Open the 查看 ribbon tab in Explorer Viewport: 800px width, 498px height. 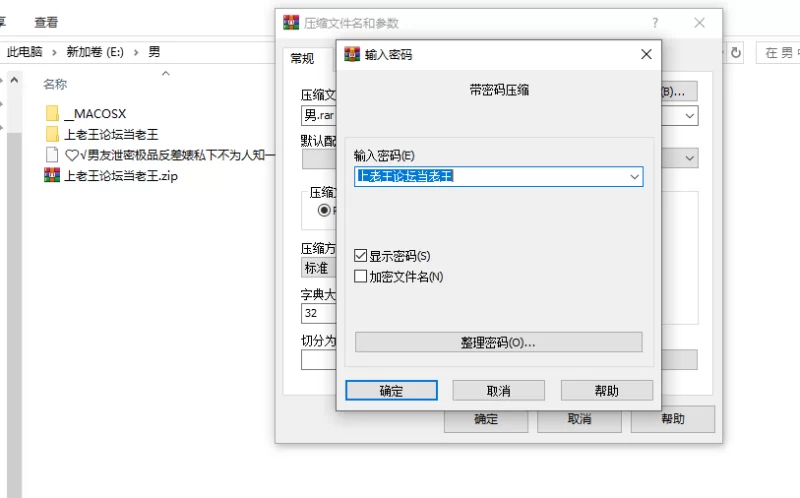pyautogui.click(x=46, y=22)
